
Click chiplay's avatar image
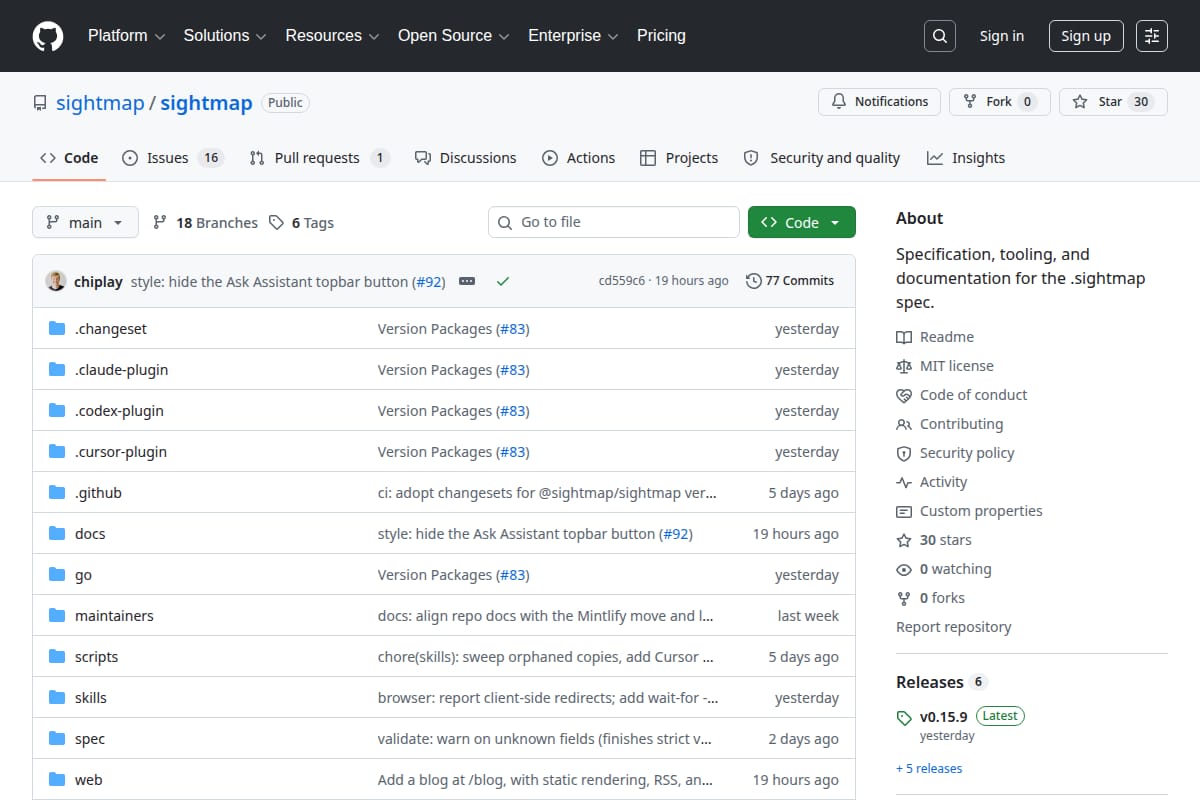pos(56,281)
